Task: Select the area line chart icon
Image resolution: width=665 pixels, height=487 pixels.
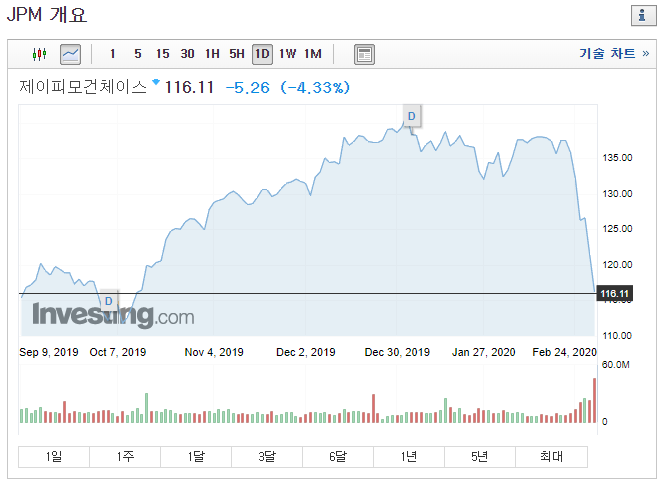Action: click(70, 54)
